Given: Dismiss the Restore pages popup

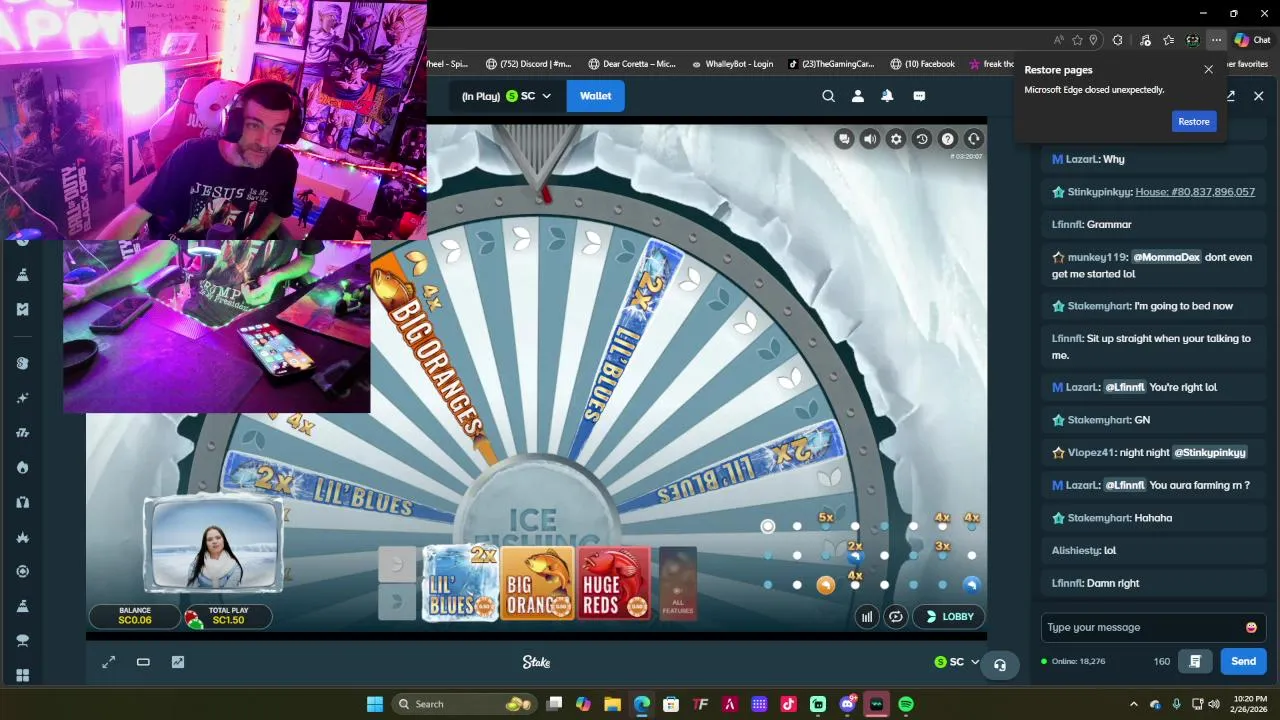Looking at the screenshot, I should 1208,70.
